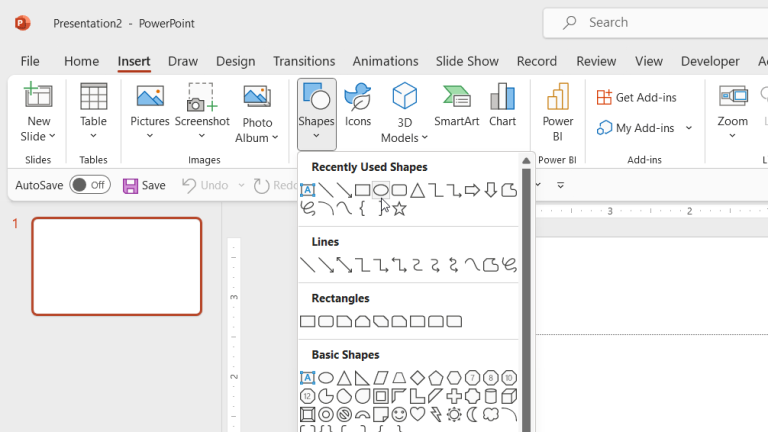Click the Undo button
The width and height of the screenshot is (768, 432).
coord(205,186)
